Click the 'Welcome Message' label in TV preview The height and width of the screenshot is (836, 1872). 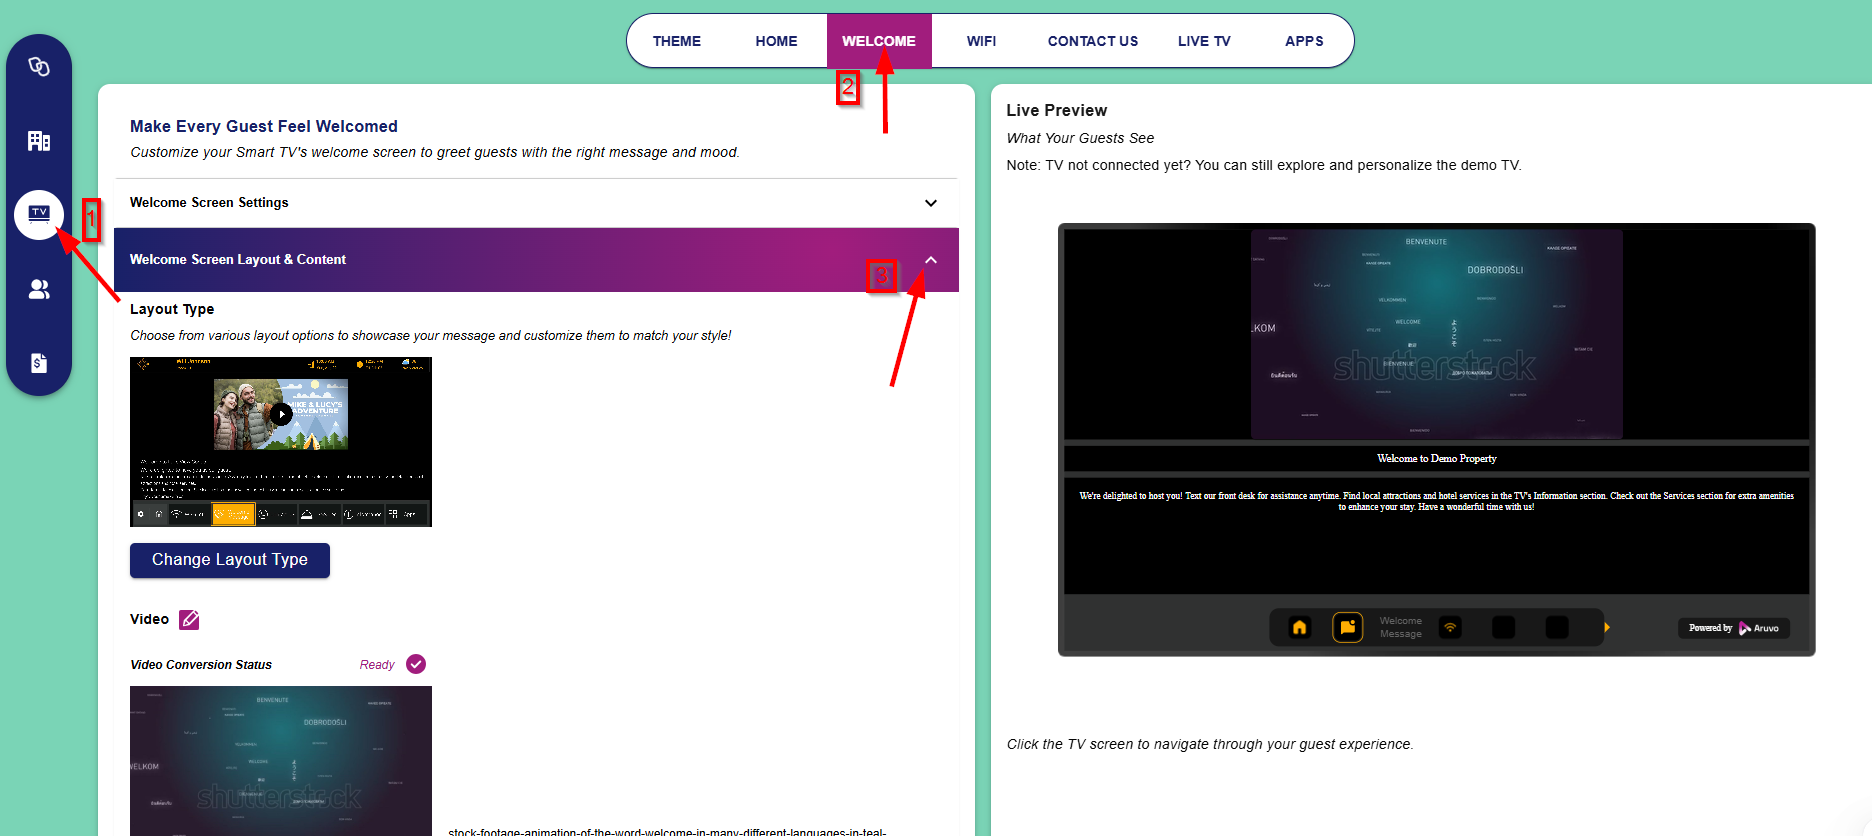pos(1400,628)
